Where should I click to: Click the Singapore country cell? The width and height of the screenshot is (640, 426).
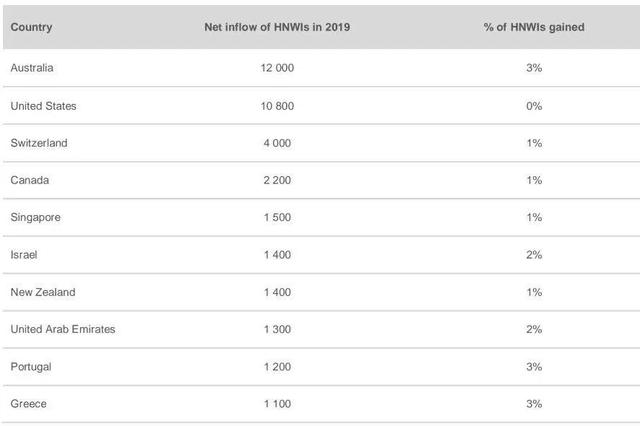coord(36,218)
